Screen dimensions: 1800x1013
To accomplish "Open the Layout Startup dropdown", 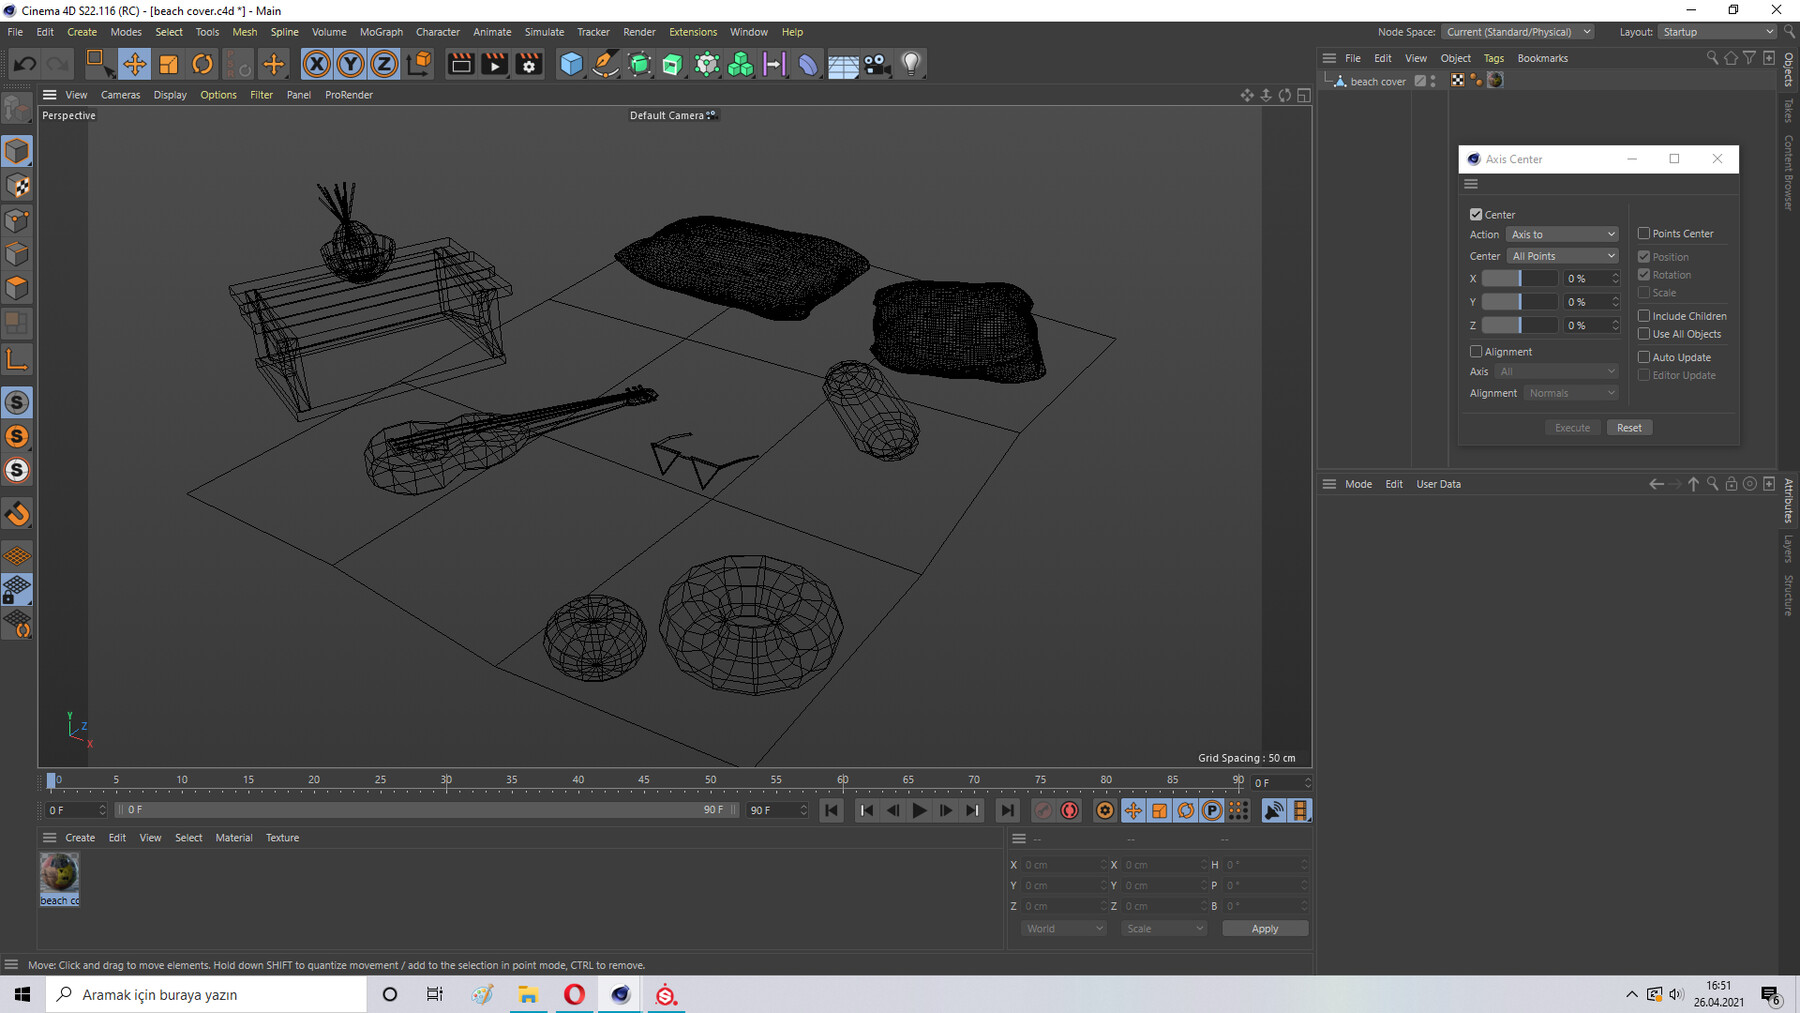I will point(1716,32).
